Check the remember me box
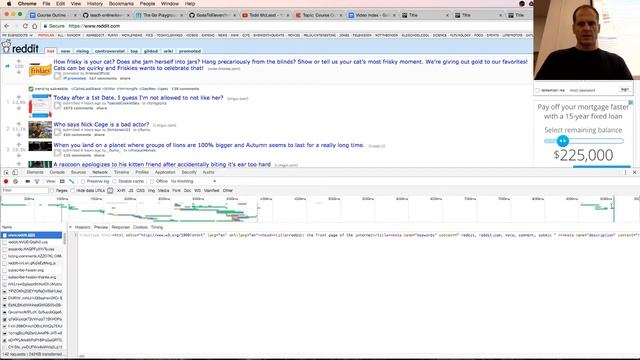 [x=538, y=90]
